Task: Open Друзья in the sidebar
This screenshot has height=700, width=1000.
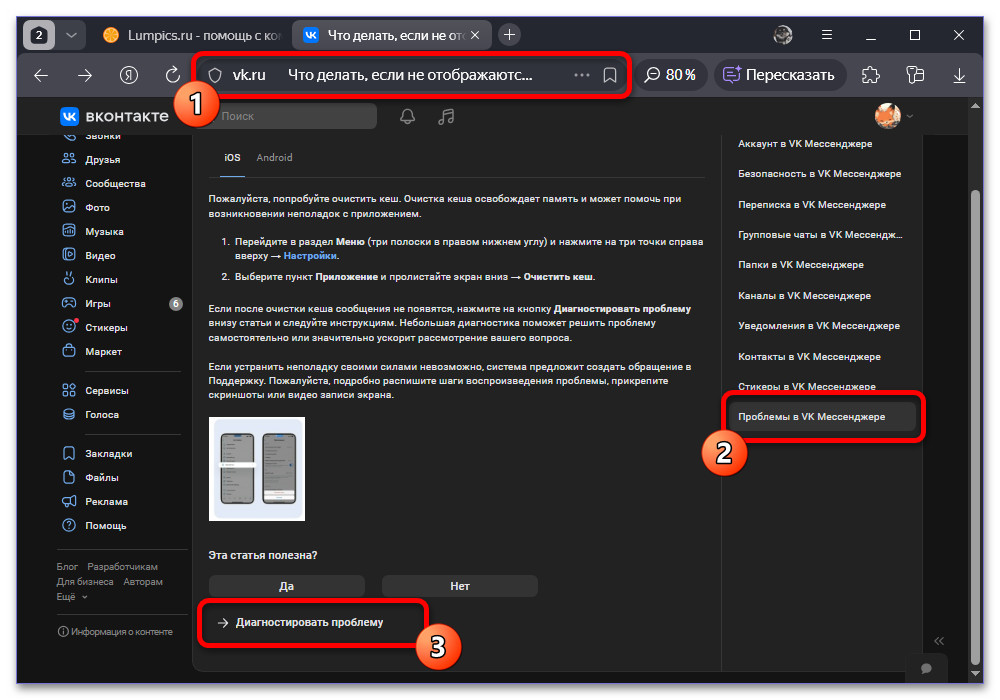Action: [102, 159]
